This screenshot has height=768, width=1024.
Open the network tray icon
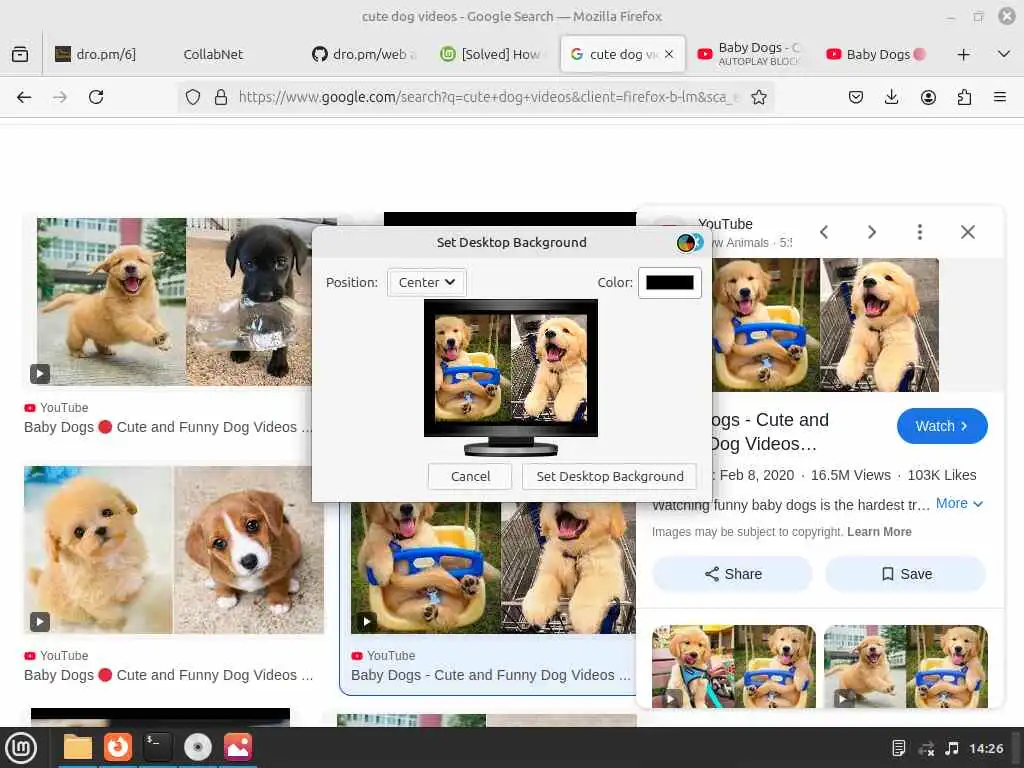[x=926, y=748]
